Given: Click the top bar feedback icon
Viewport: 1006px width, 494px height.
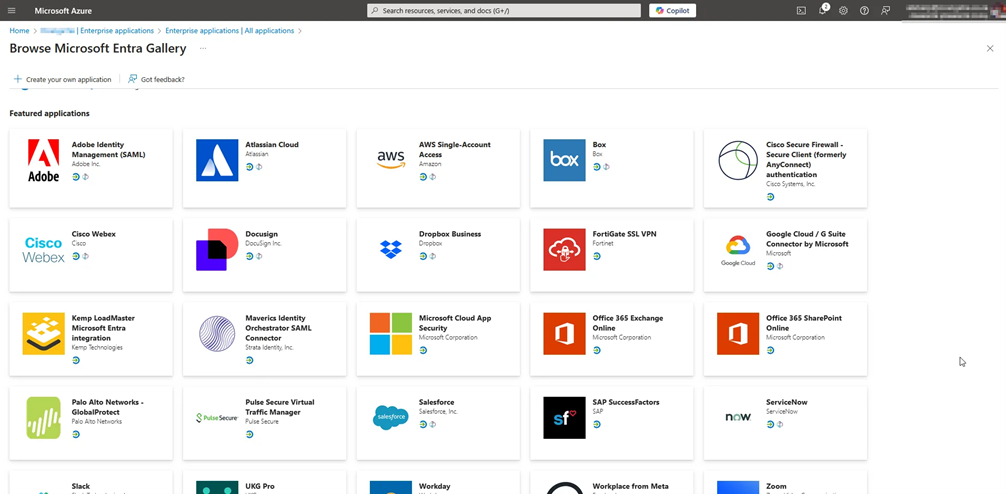Looking at the screenshot, I should (x=885, y=10).
